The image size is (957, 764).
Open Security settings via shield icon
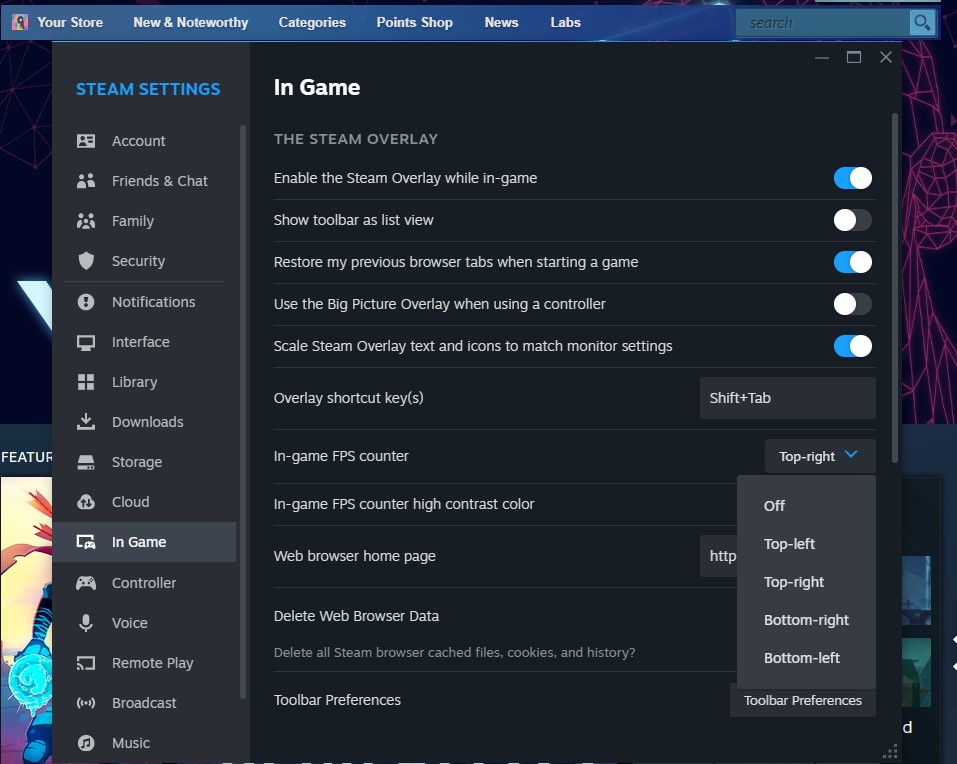86,261
